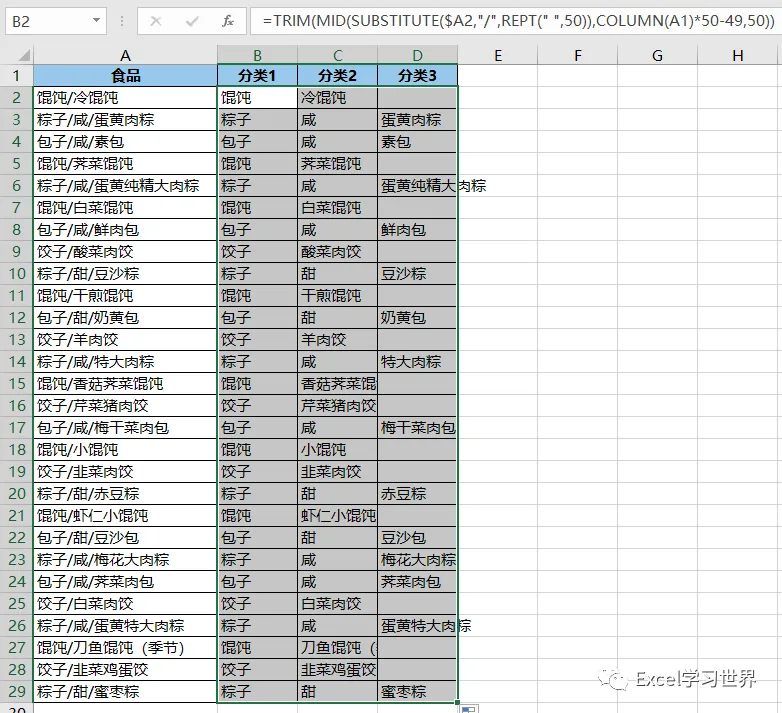Screen dimensions: 782x713
Task: Select cell containing 粽子/咸/蛋黄肉粽
Action: 125,120
